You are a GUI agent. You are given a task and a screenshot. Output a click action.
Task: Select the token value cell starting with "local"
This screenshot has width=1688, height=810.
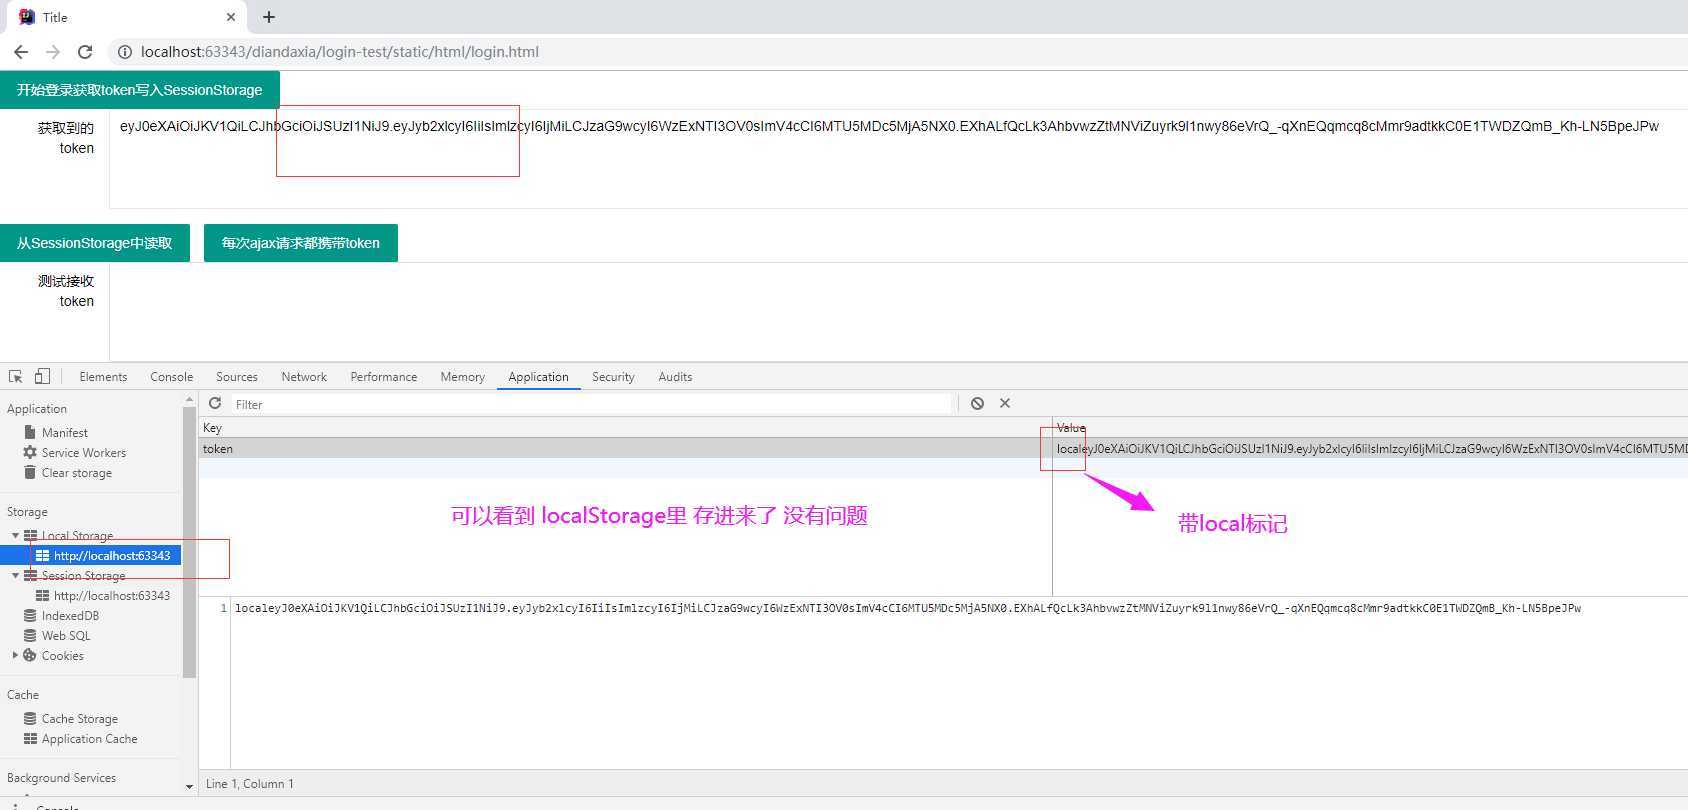pyautogui.click(x=1370, y=449)
